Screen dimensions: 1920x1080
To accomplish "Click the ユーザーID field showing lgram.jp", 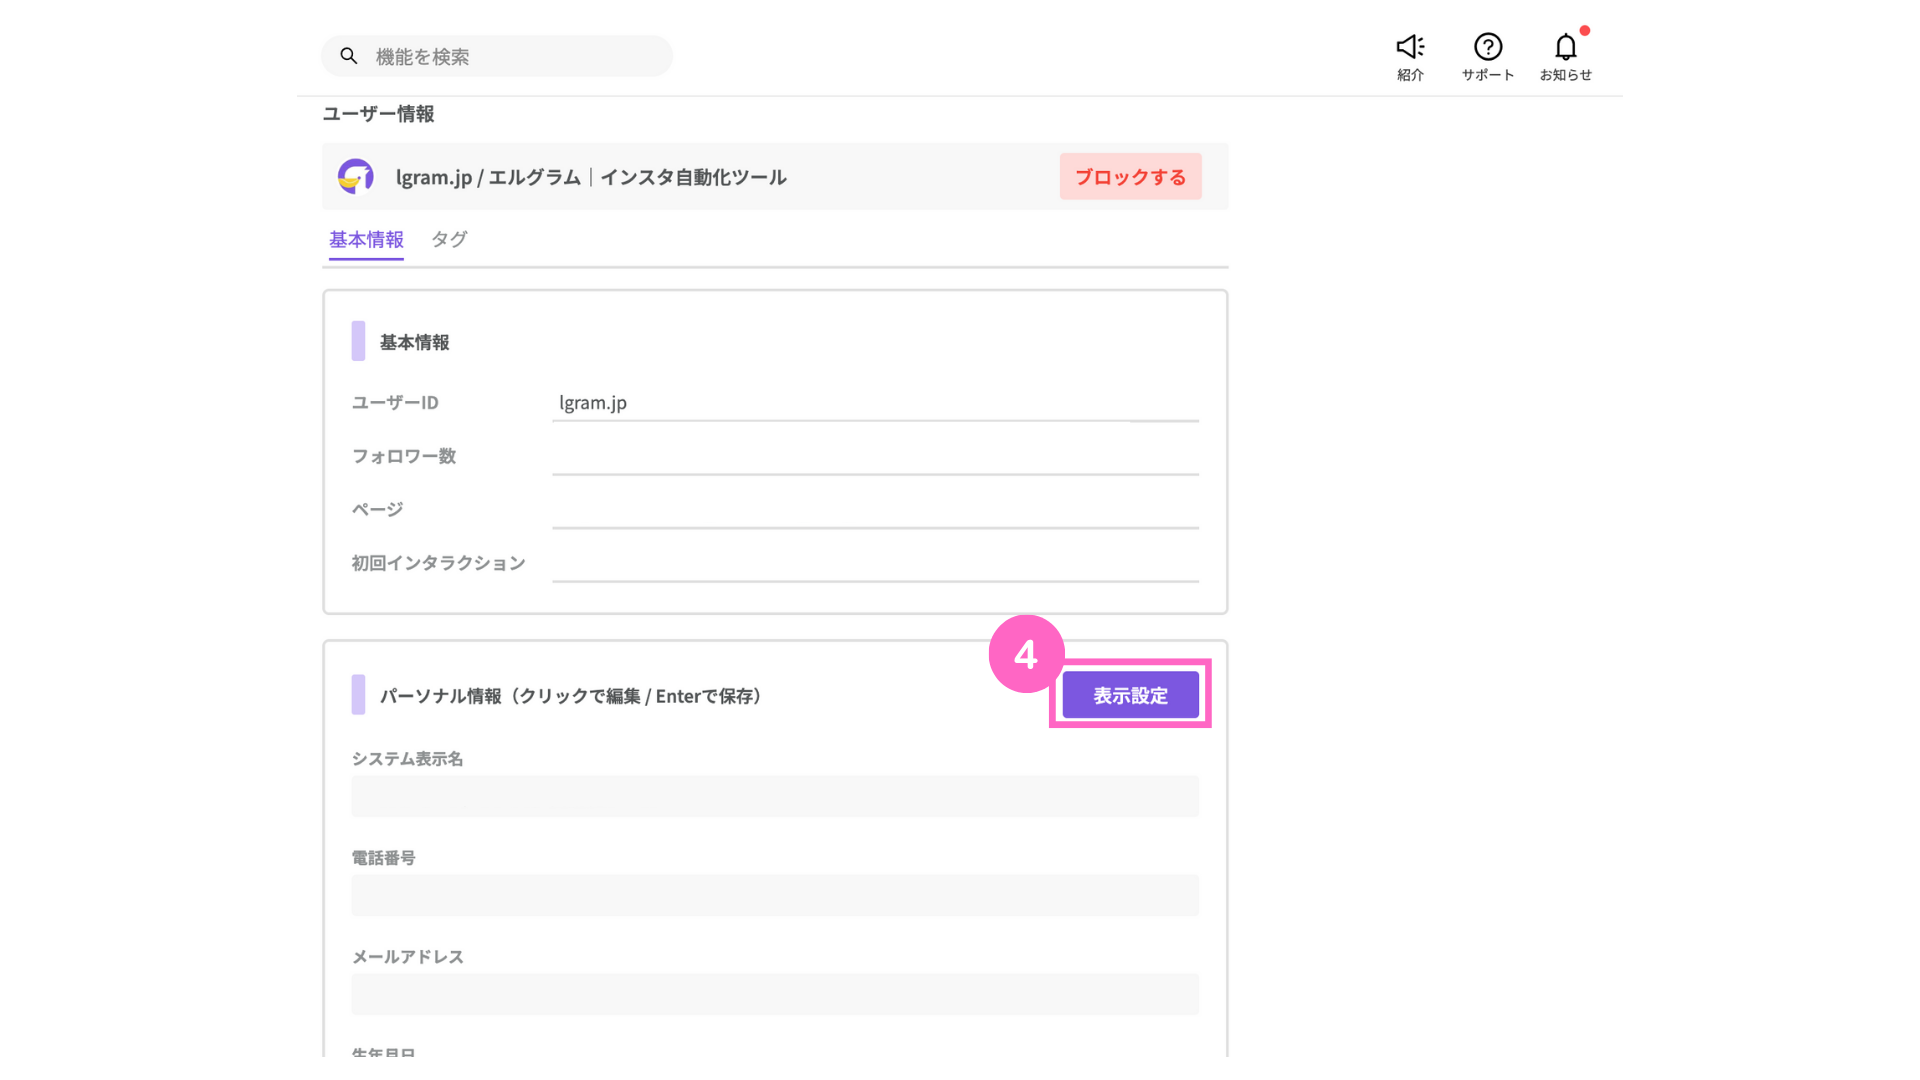I will [874, 403].
